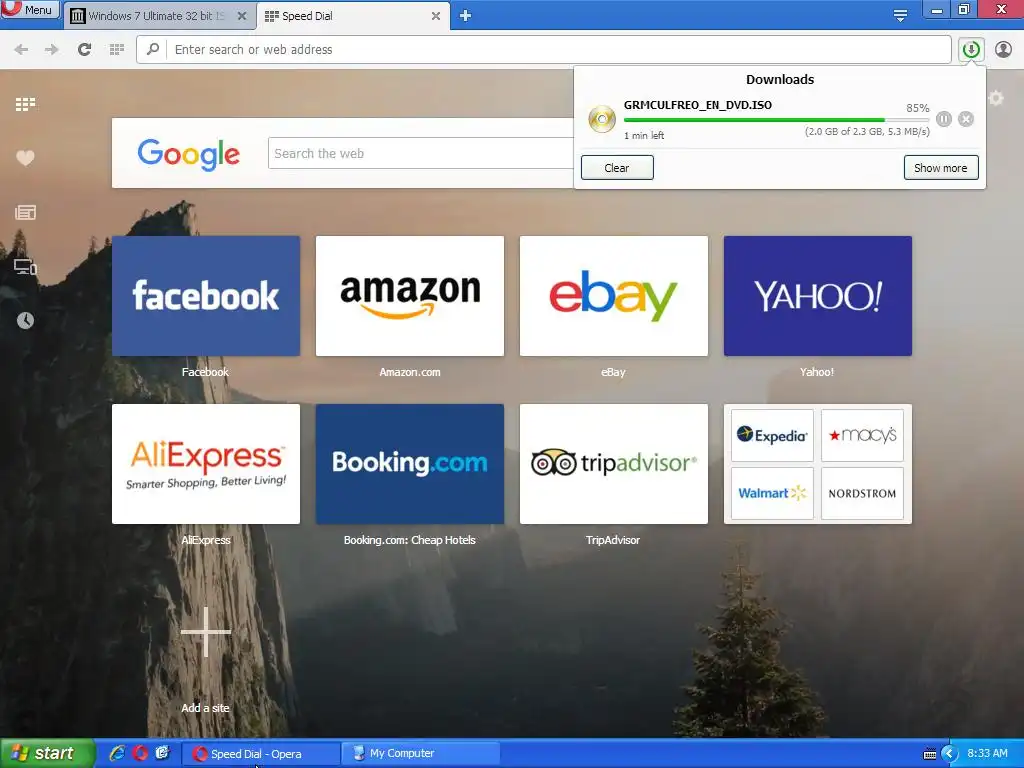Open the Facebook speed dial tile
This screenshot has width=1024, height=768.
[x=206, y=296]
